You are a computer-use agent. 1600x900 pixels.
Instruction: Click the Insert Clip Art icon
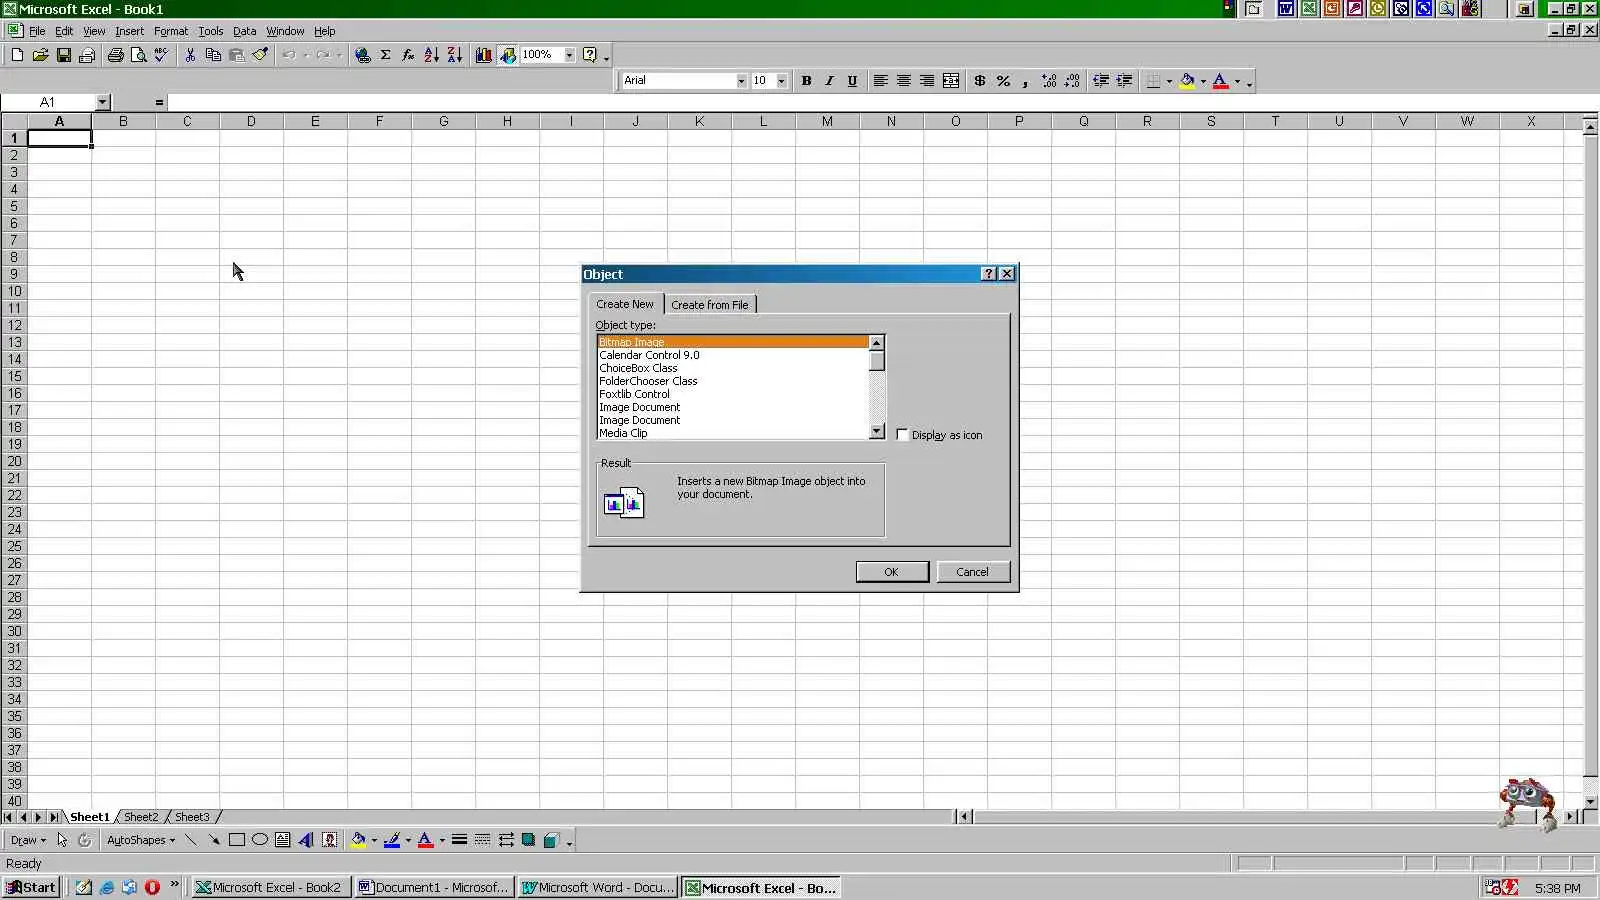tap(329, 840)
